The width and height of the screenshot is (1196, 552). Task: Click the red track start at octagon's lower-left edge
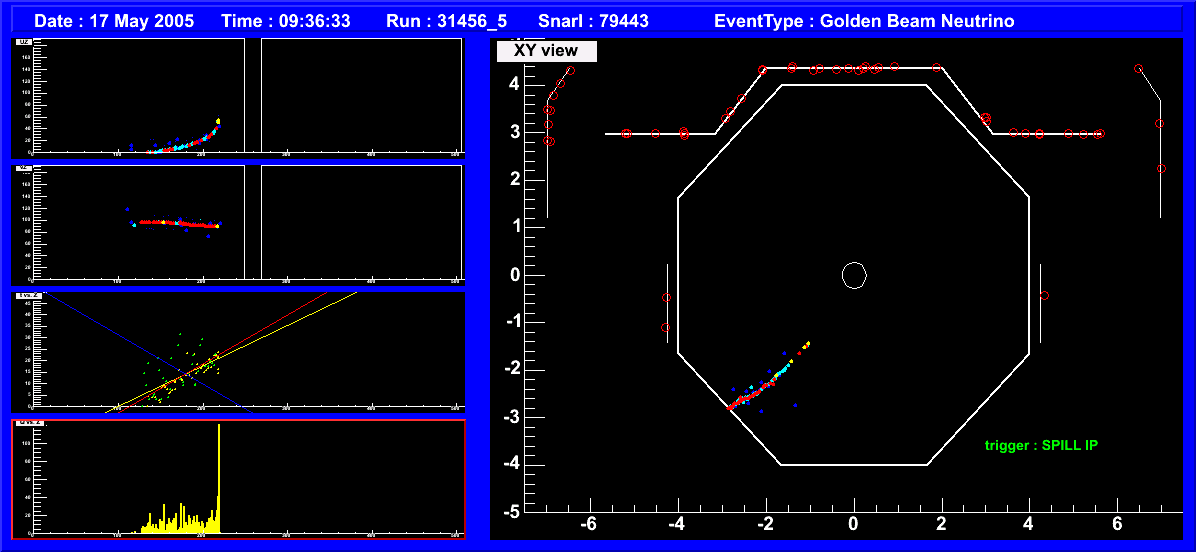(x=730, y=407)
